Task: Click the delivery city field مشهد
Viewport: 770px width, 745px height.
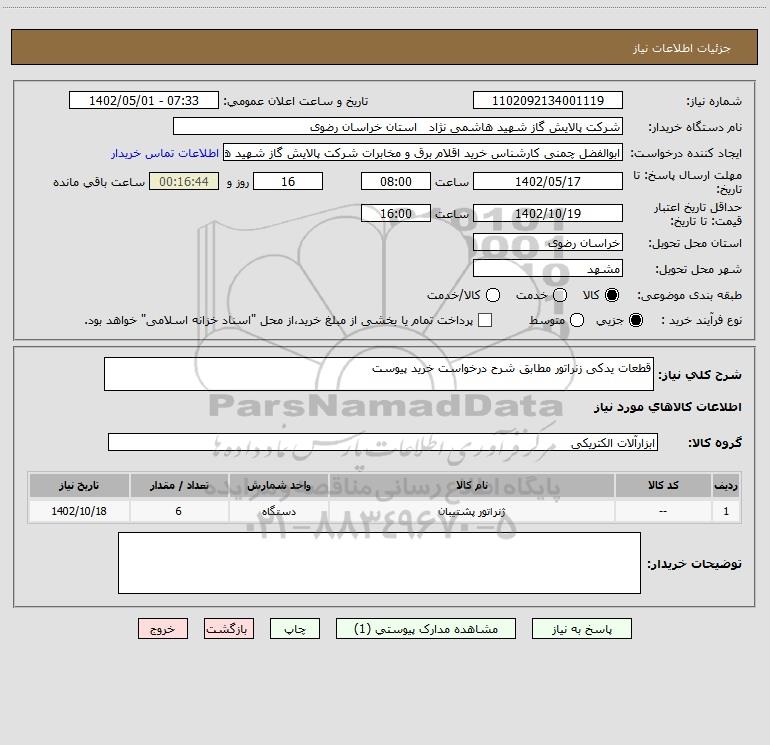Action: (548, 268)
